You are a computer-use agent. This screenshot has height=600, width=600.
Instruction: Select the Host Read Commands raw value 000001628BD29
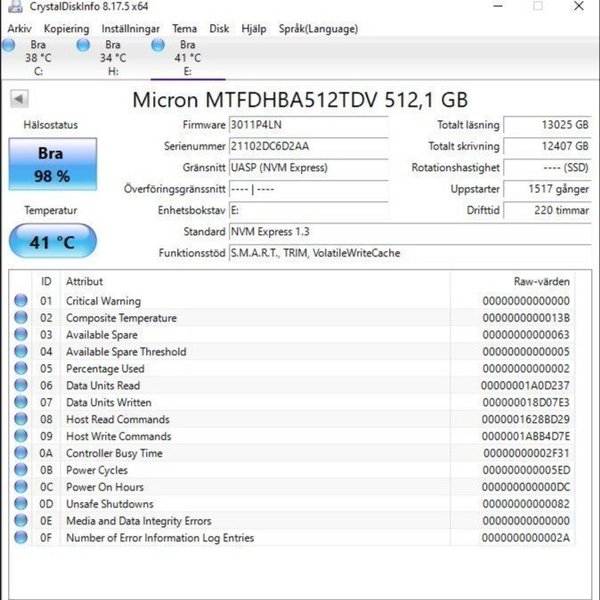tap(525, 419)
